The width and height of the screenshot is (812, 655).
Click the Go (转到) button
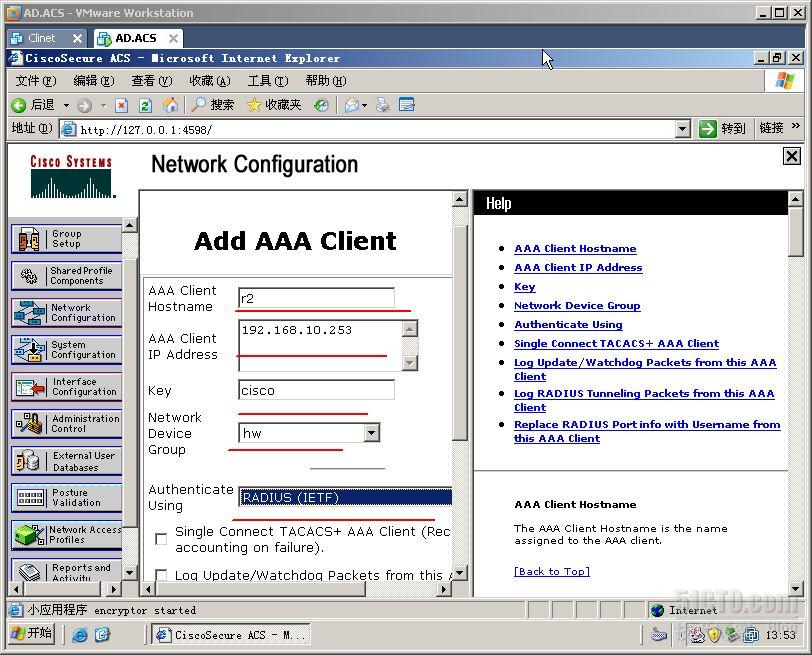tap(722, 128)
